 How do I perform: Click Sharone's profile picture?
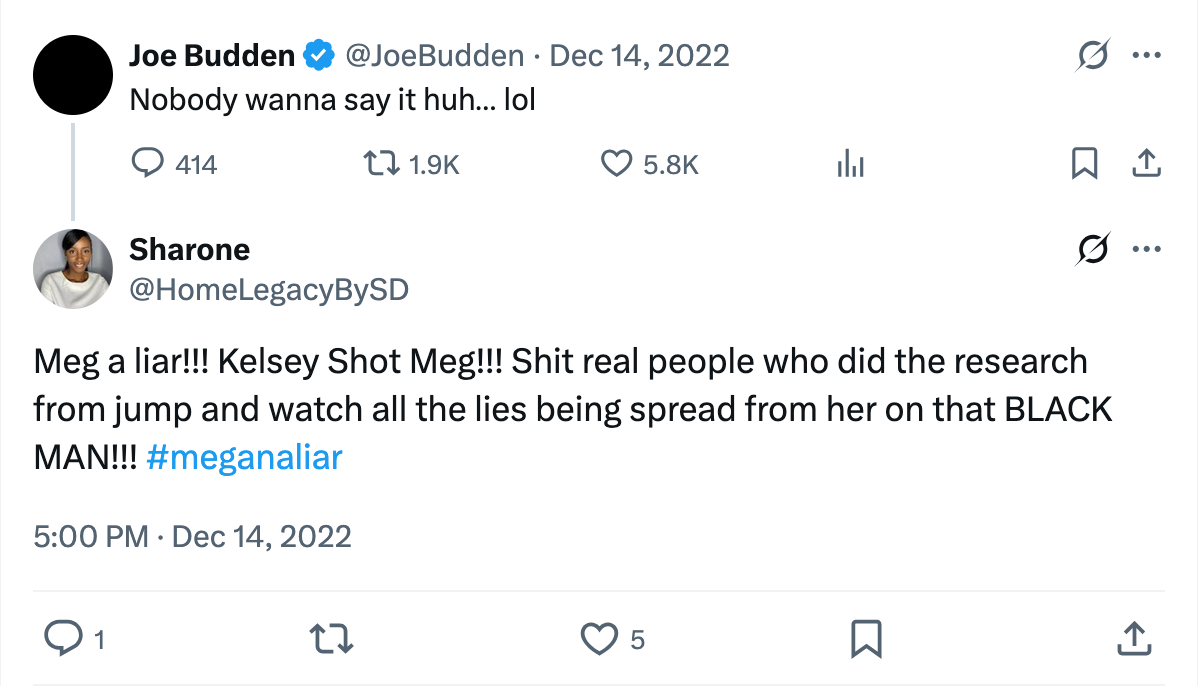[73, 268]
